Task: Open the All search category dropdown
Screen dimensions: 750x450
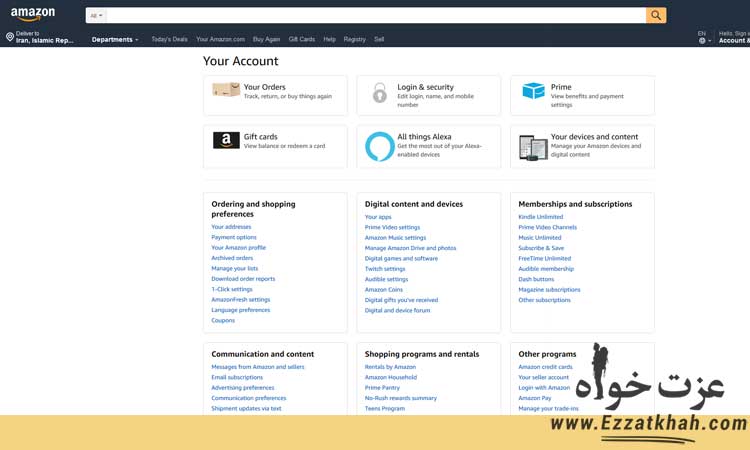Action: [97, 16]
